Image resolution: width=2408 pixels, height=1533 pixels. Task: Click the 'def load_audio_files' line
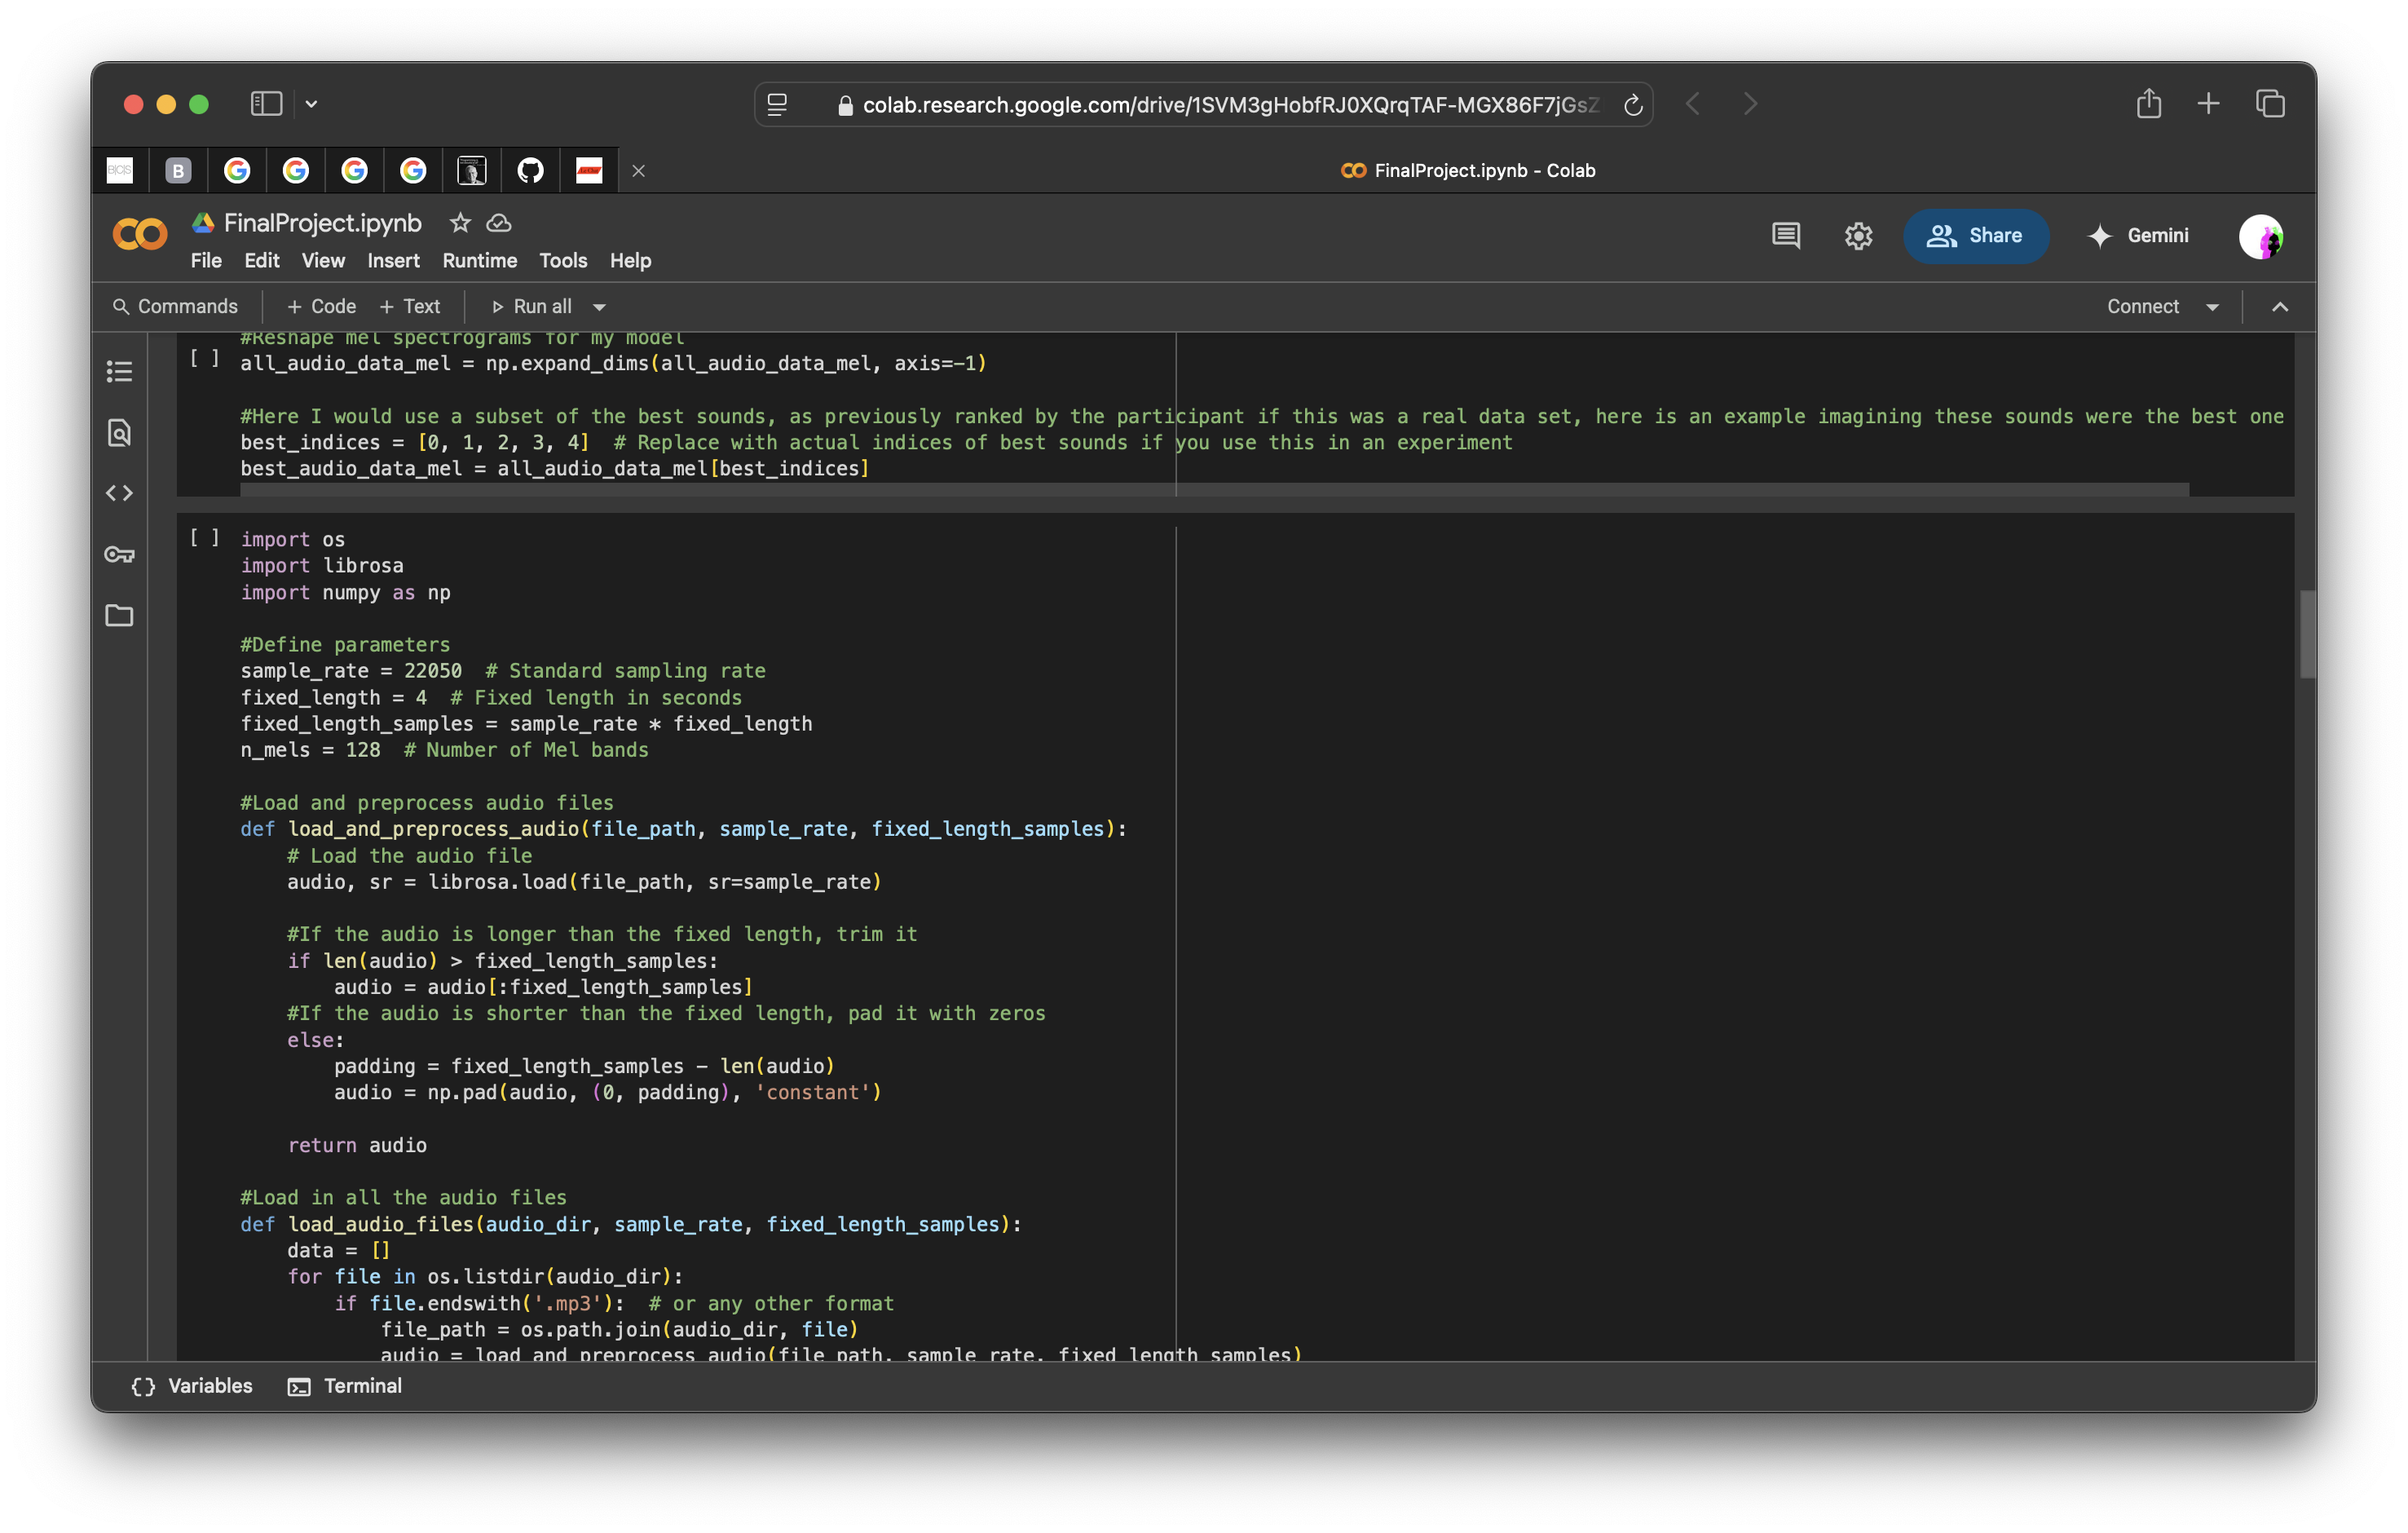coord(631,1224)
